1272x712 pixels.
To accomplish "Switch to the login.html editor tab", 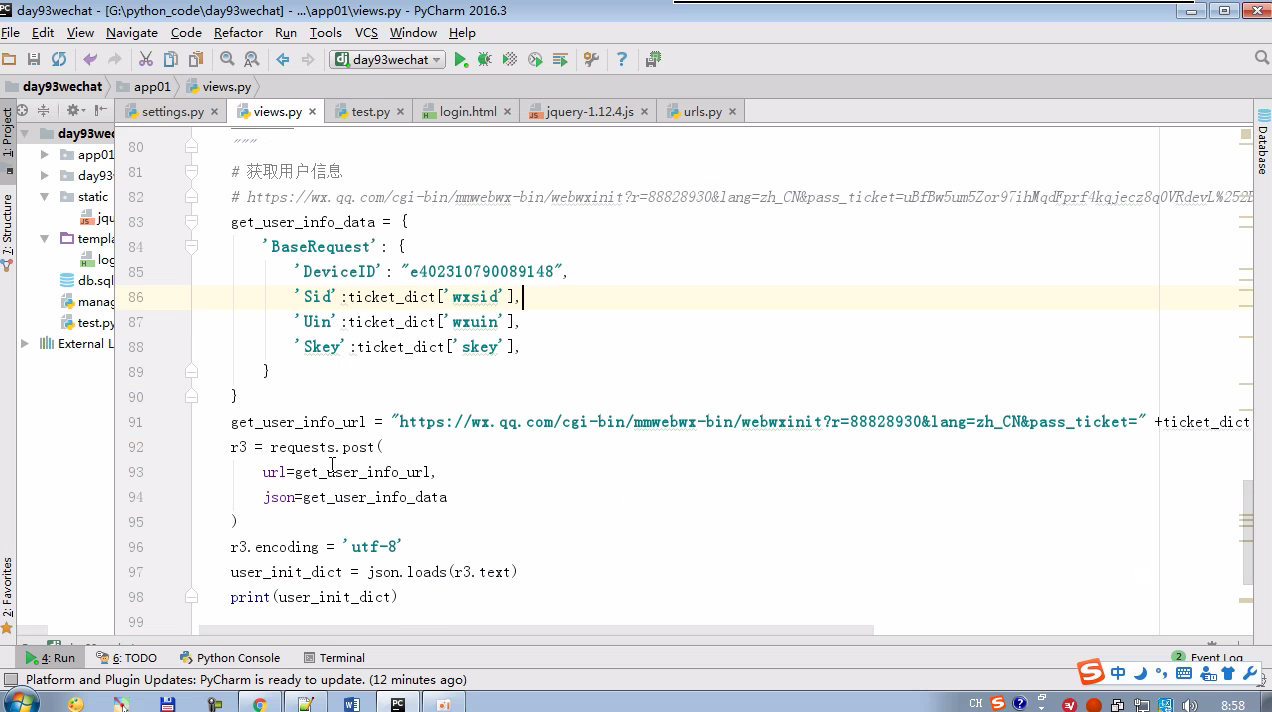I will click(x=467, y=112).
